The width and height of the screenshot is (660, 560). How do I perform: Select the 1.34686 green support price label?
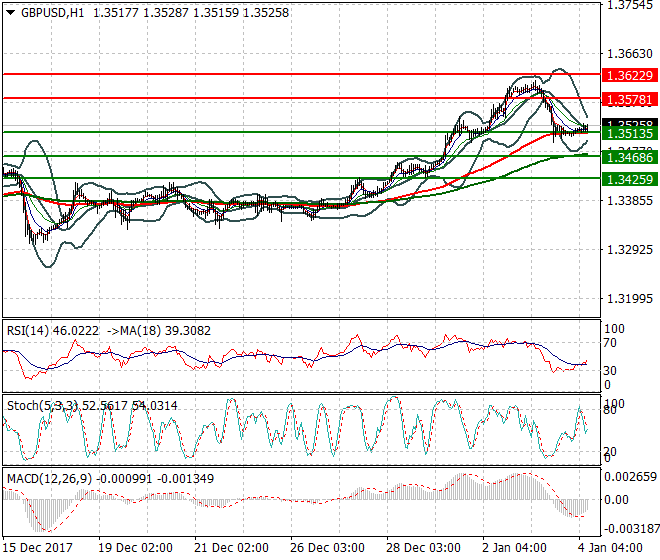click(630, 157)
